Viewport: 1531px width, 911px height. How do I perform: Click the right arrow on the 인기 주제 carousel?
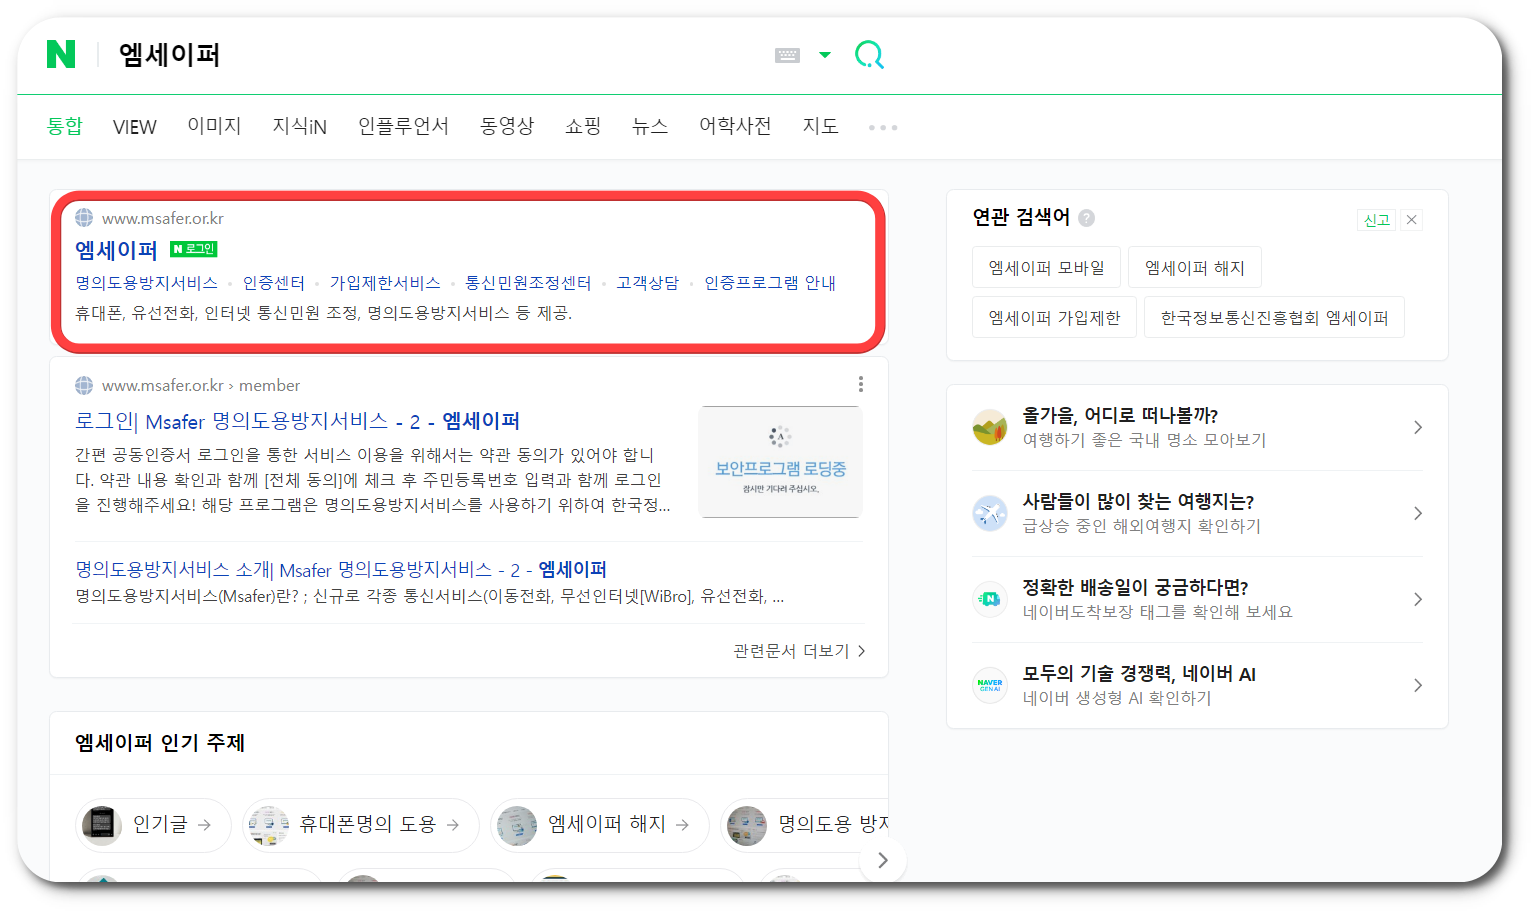click(882, 860)
